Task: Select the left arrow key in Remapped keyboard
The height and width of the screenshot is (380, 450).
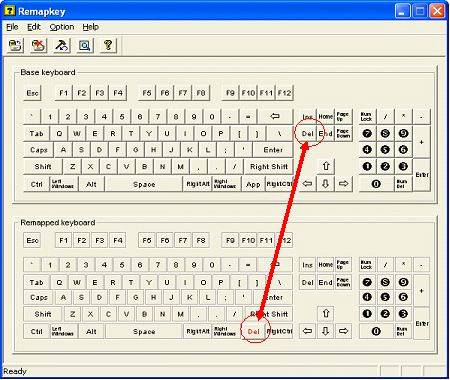Action: coord(308,331)
